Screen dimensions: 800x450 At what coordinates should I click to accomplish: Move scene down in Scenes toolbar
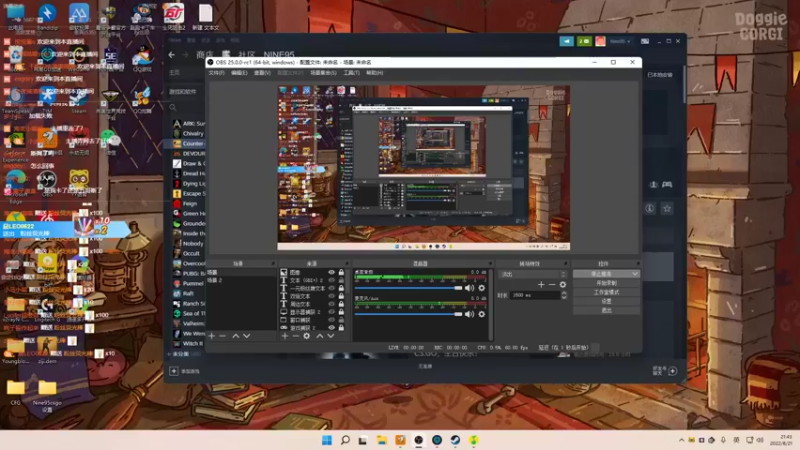coord(247,336)
